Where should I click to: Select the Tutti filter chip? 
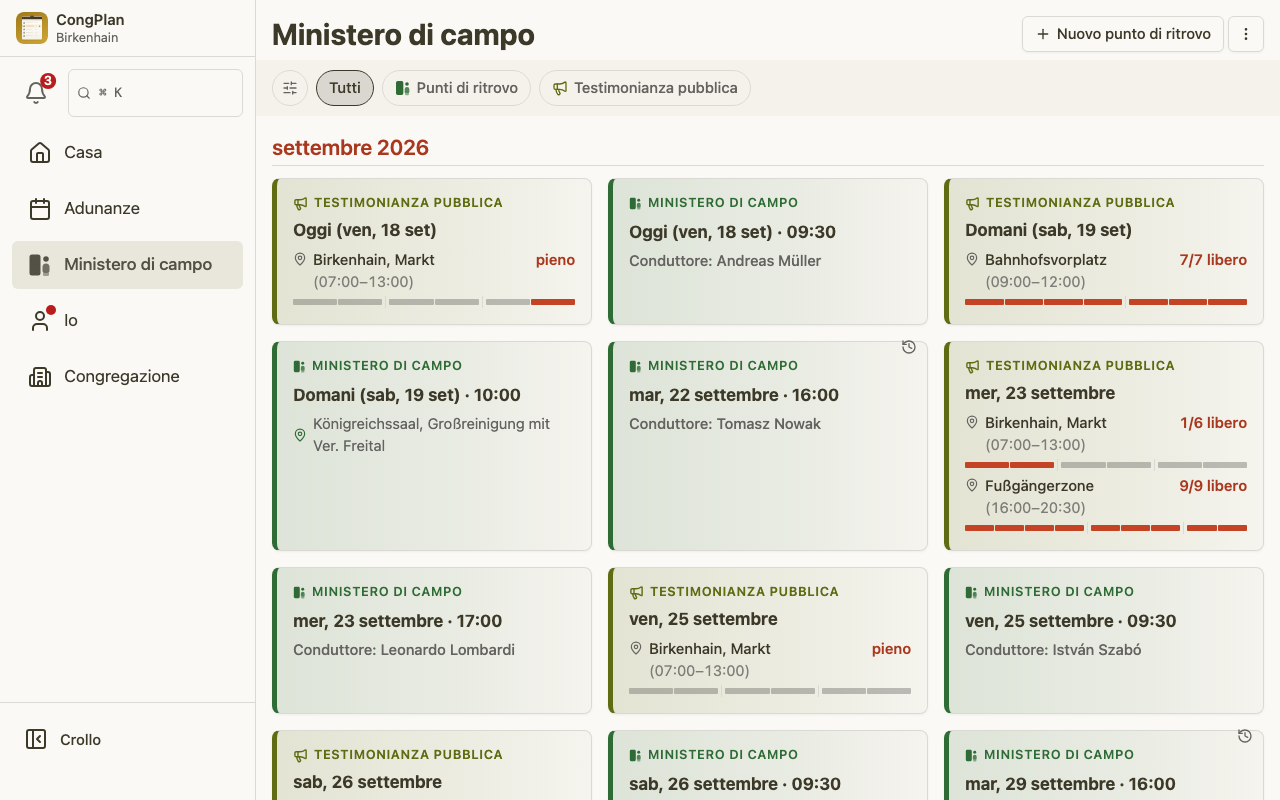(x=345, y=88)
